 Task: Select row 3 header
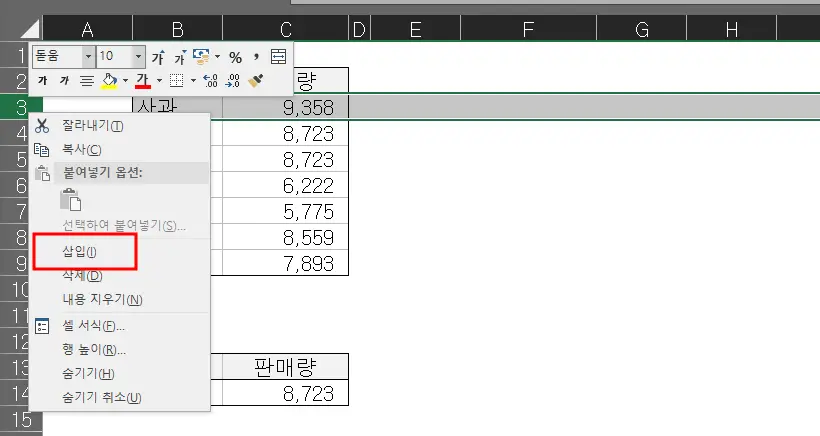click(x=21, y=107)
